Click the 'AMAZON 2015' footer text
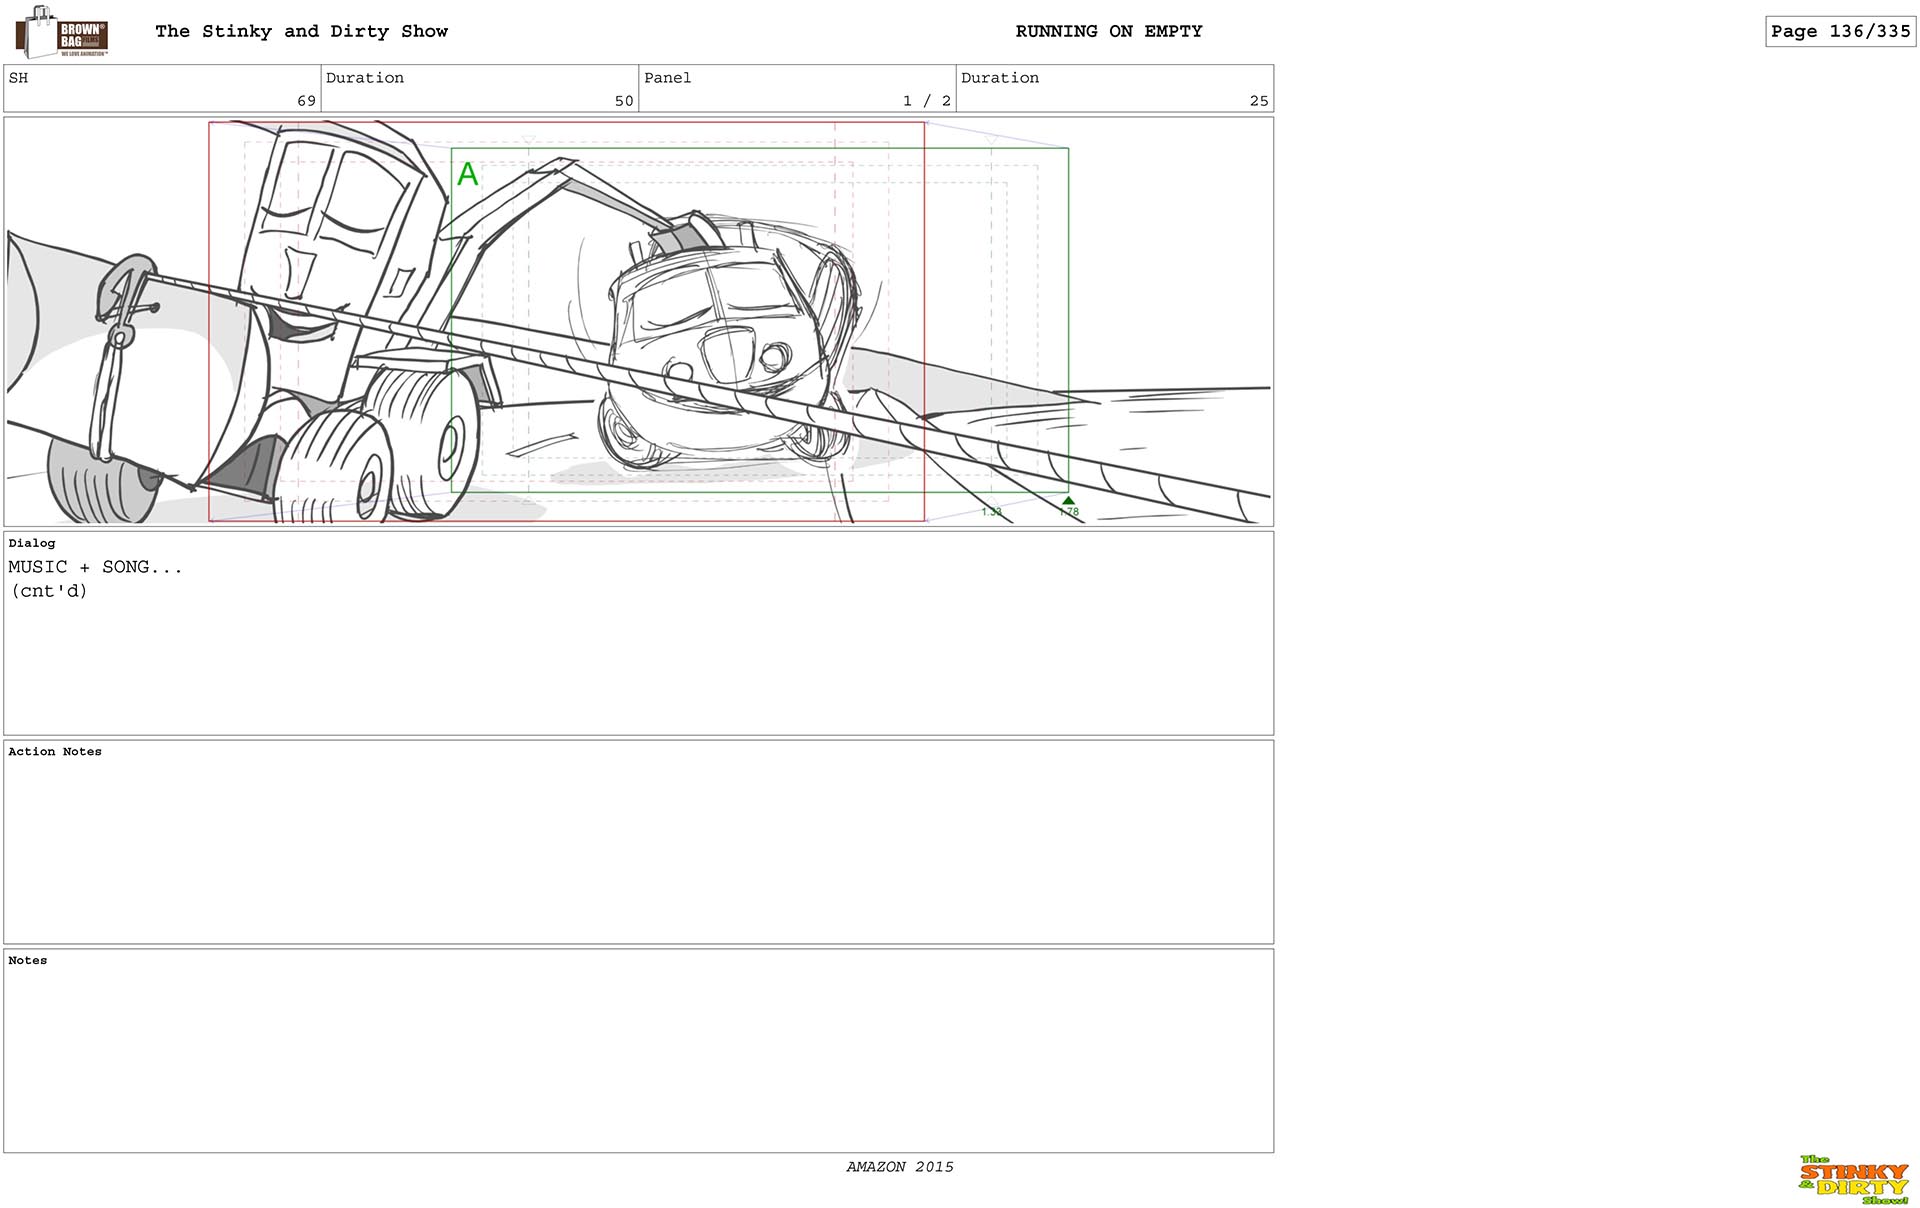Screen dimensions: 1920x1208 (x=900, y=1167)
